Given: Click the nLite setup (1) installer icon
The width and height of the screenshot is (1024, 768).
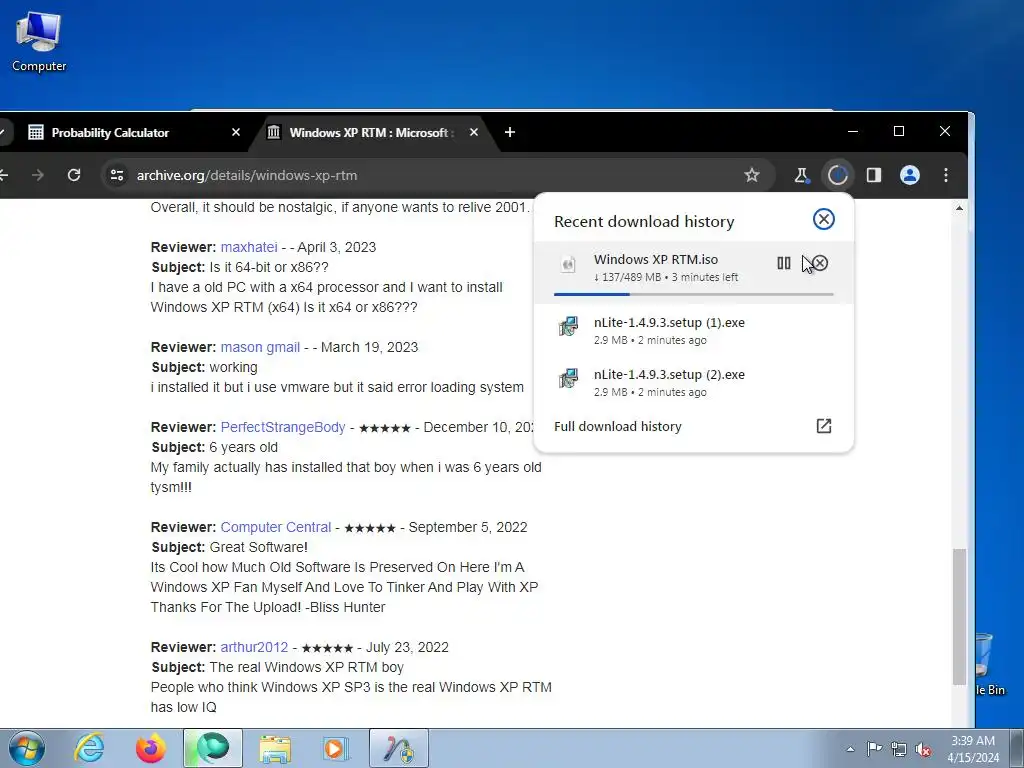Looking at the screenshot, I should [x=568, y=326].
